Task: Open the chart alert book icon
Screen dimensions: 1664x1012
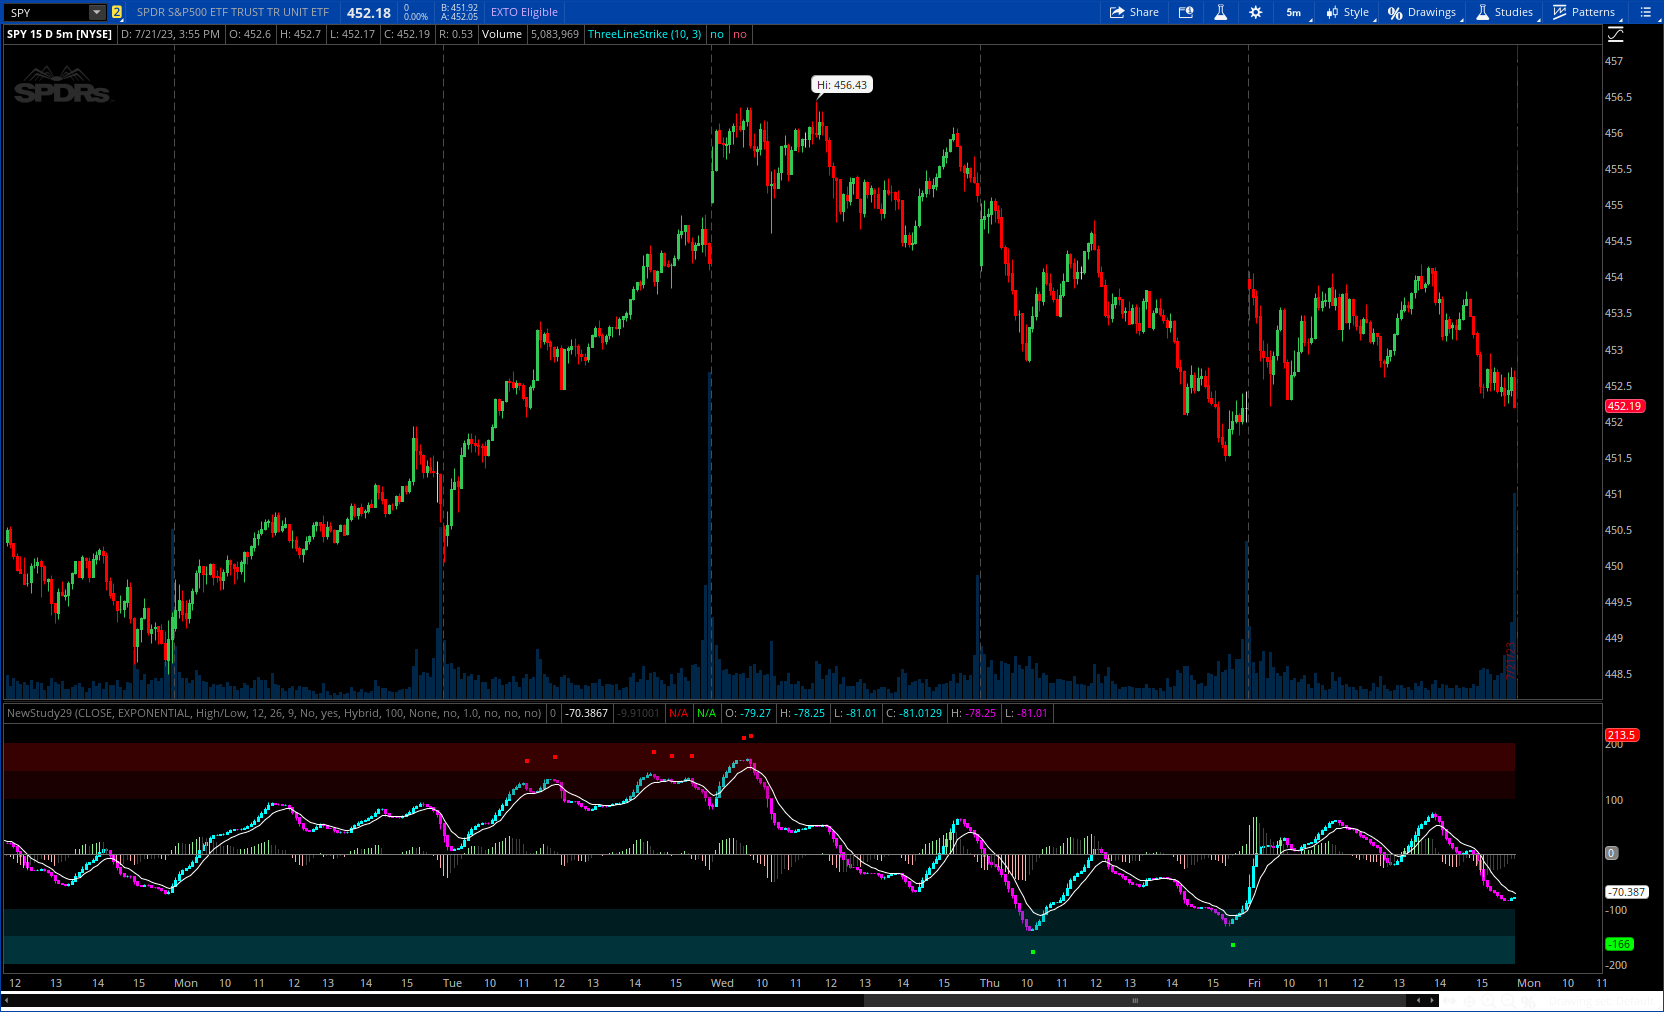Action: (x=1186, y=12)
